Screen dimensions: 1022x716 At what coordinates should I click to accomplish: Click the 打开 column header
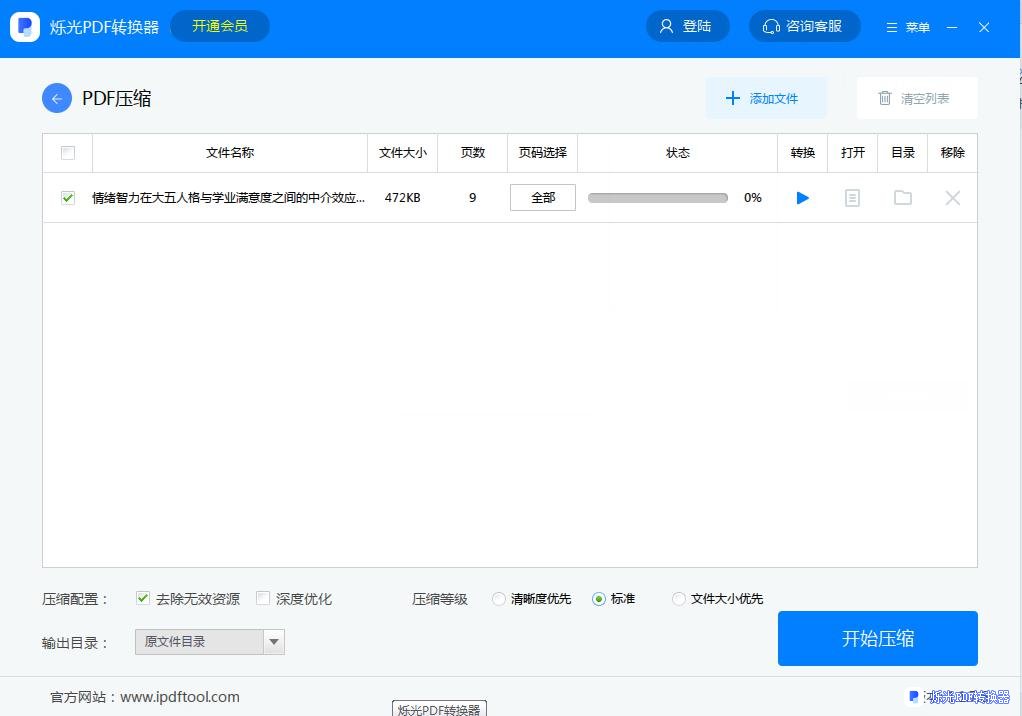(853, 152)
